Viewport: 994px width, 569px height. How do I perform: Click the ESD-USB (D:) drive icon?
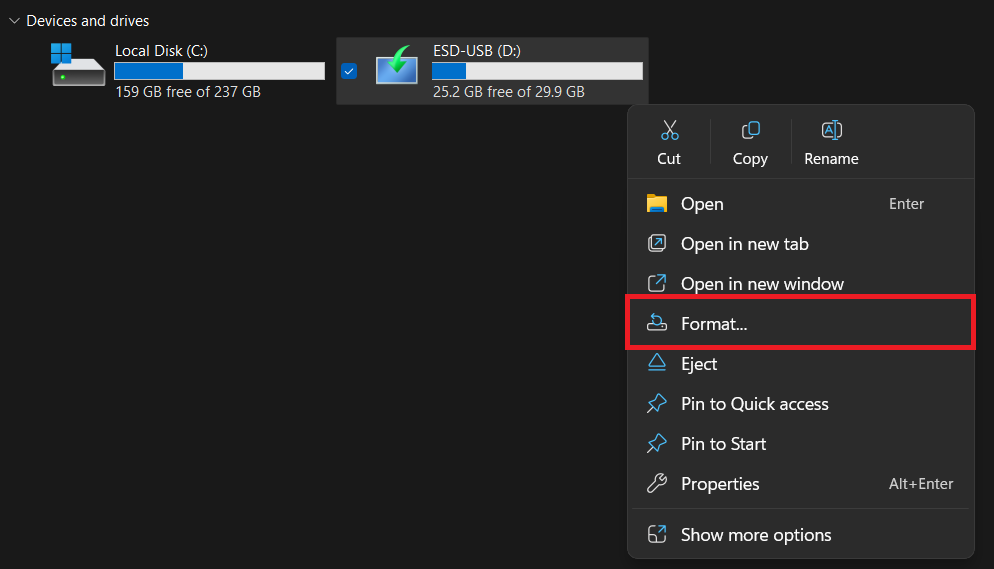pos(396,68)
